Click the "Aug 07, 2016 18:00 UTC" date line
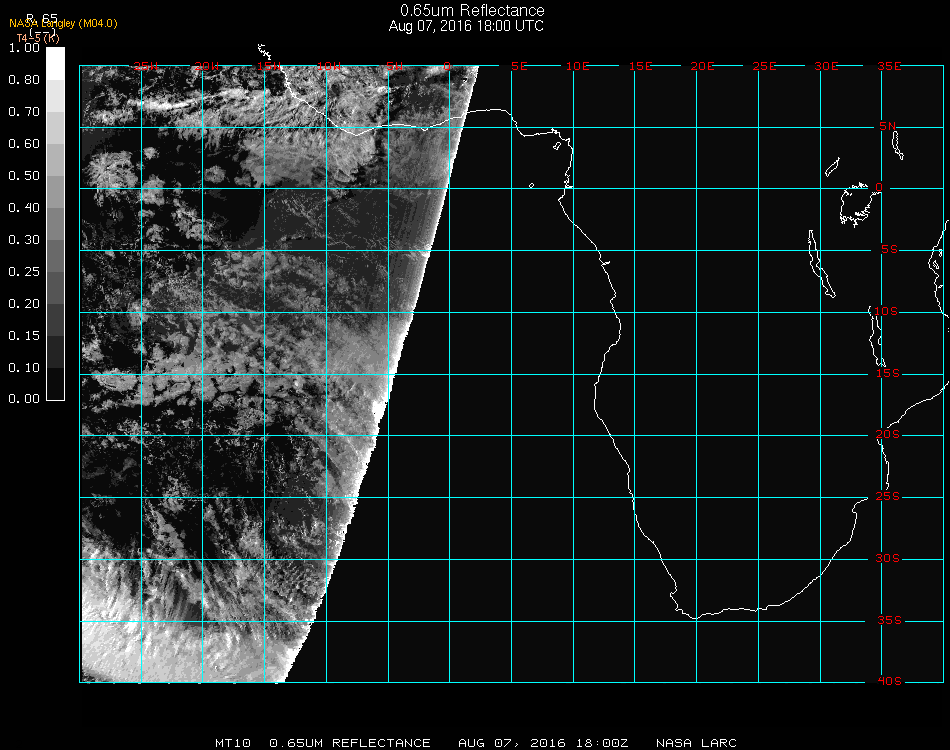The height and width of the screenshot is (750, 950). tap(466, 26)
